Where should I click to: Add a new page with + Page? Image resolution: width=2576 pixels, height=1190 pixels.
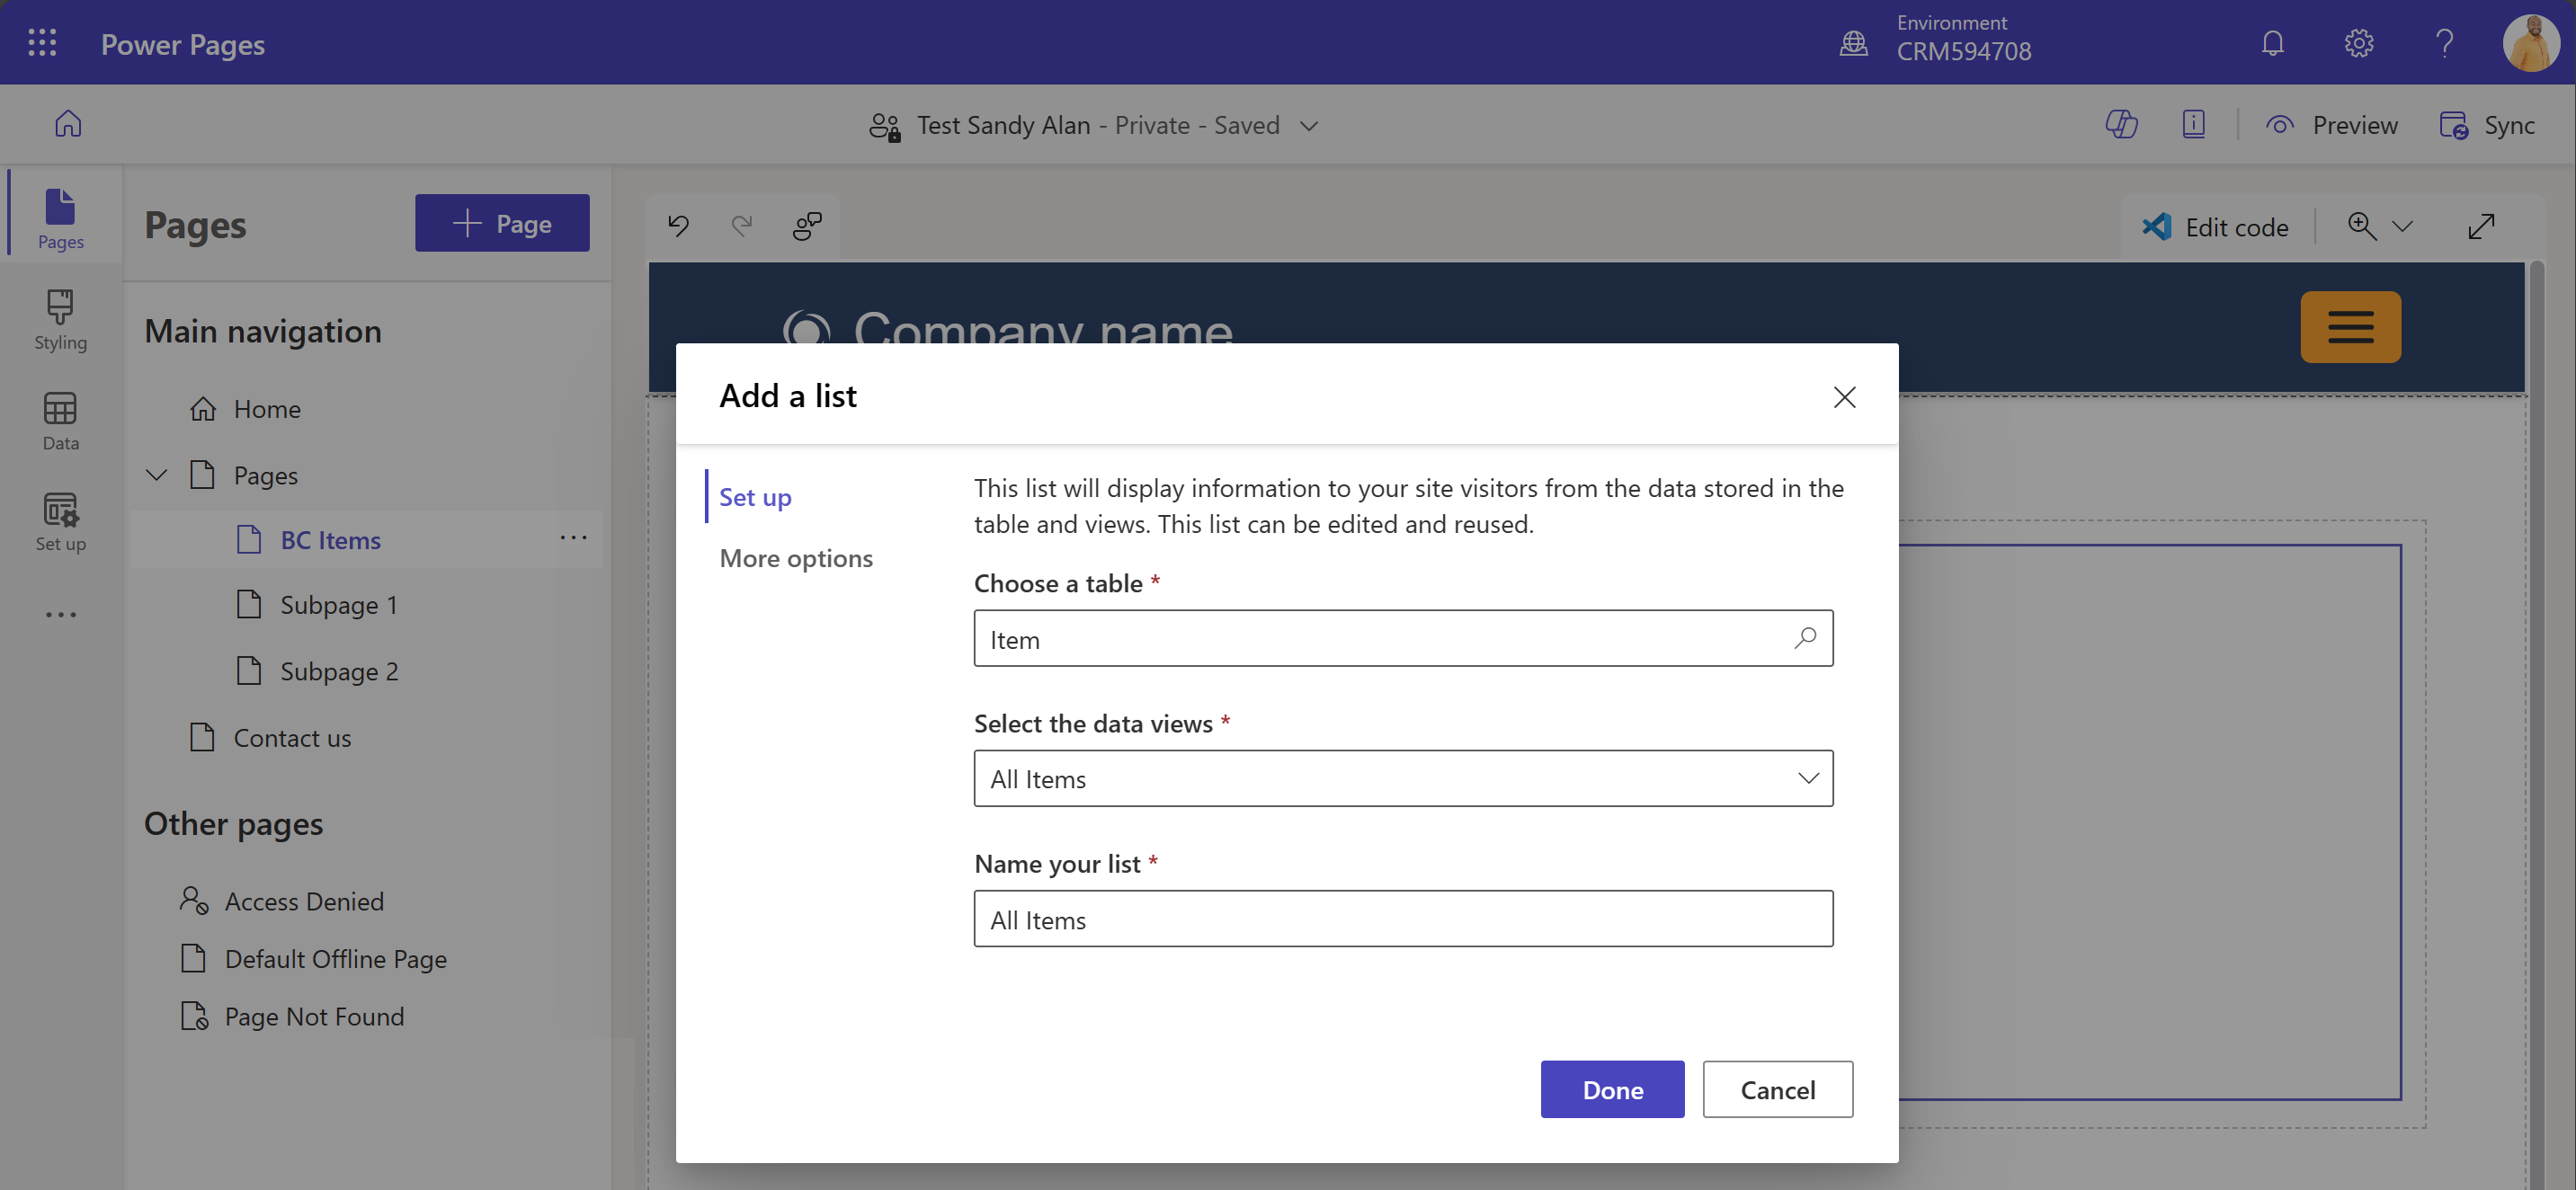502,223
